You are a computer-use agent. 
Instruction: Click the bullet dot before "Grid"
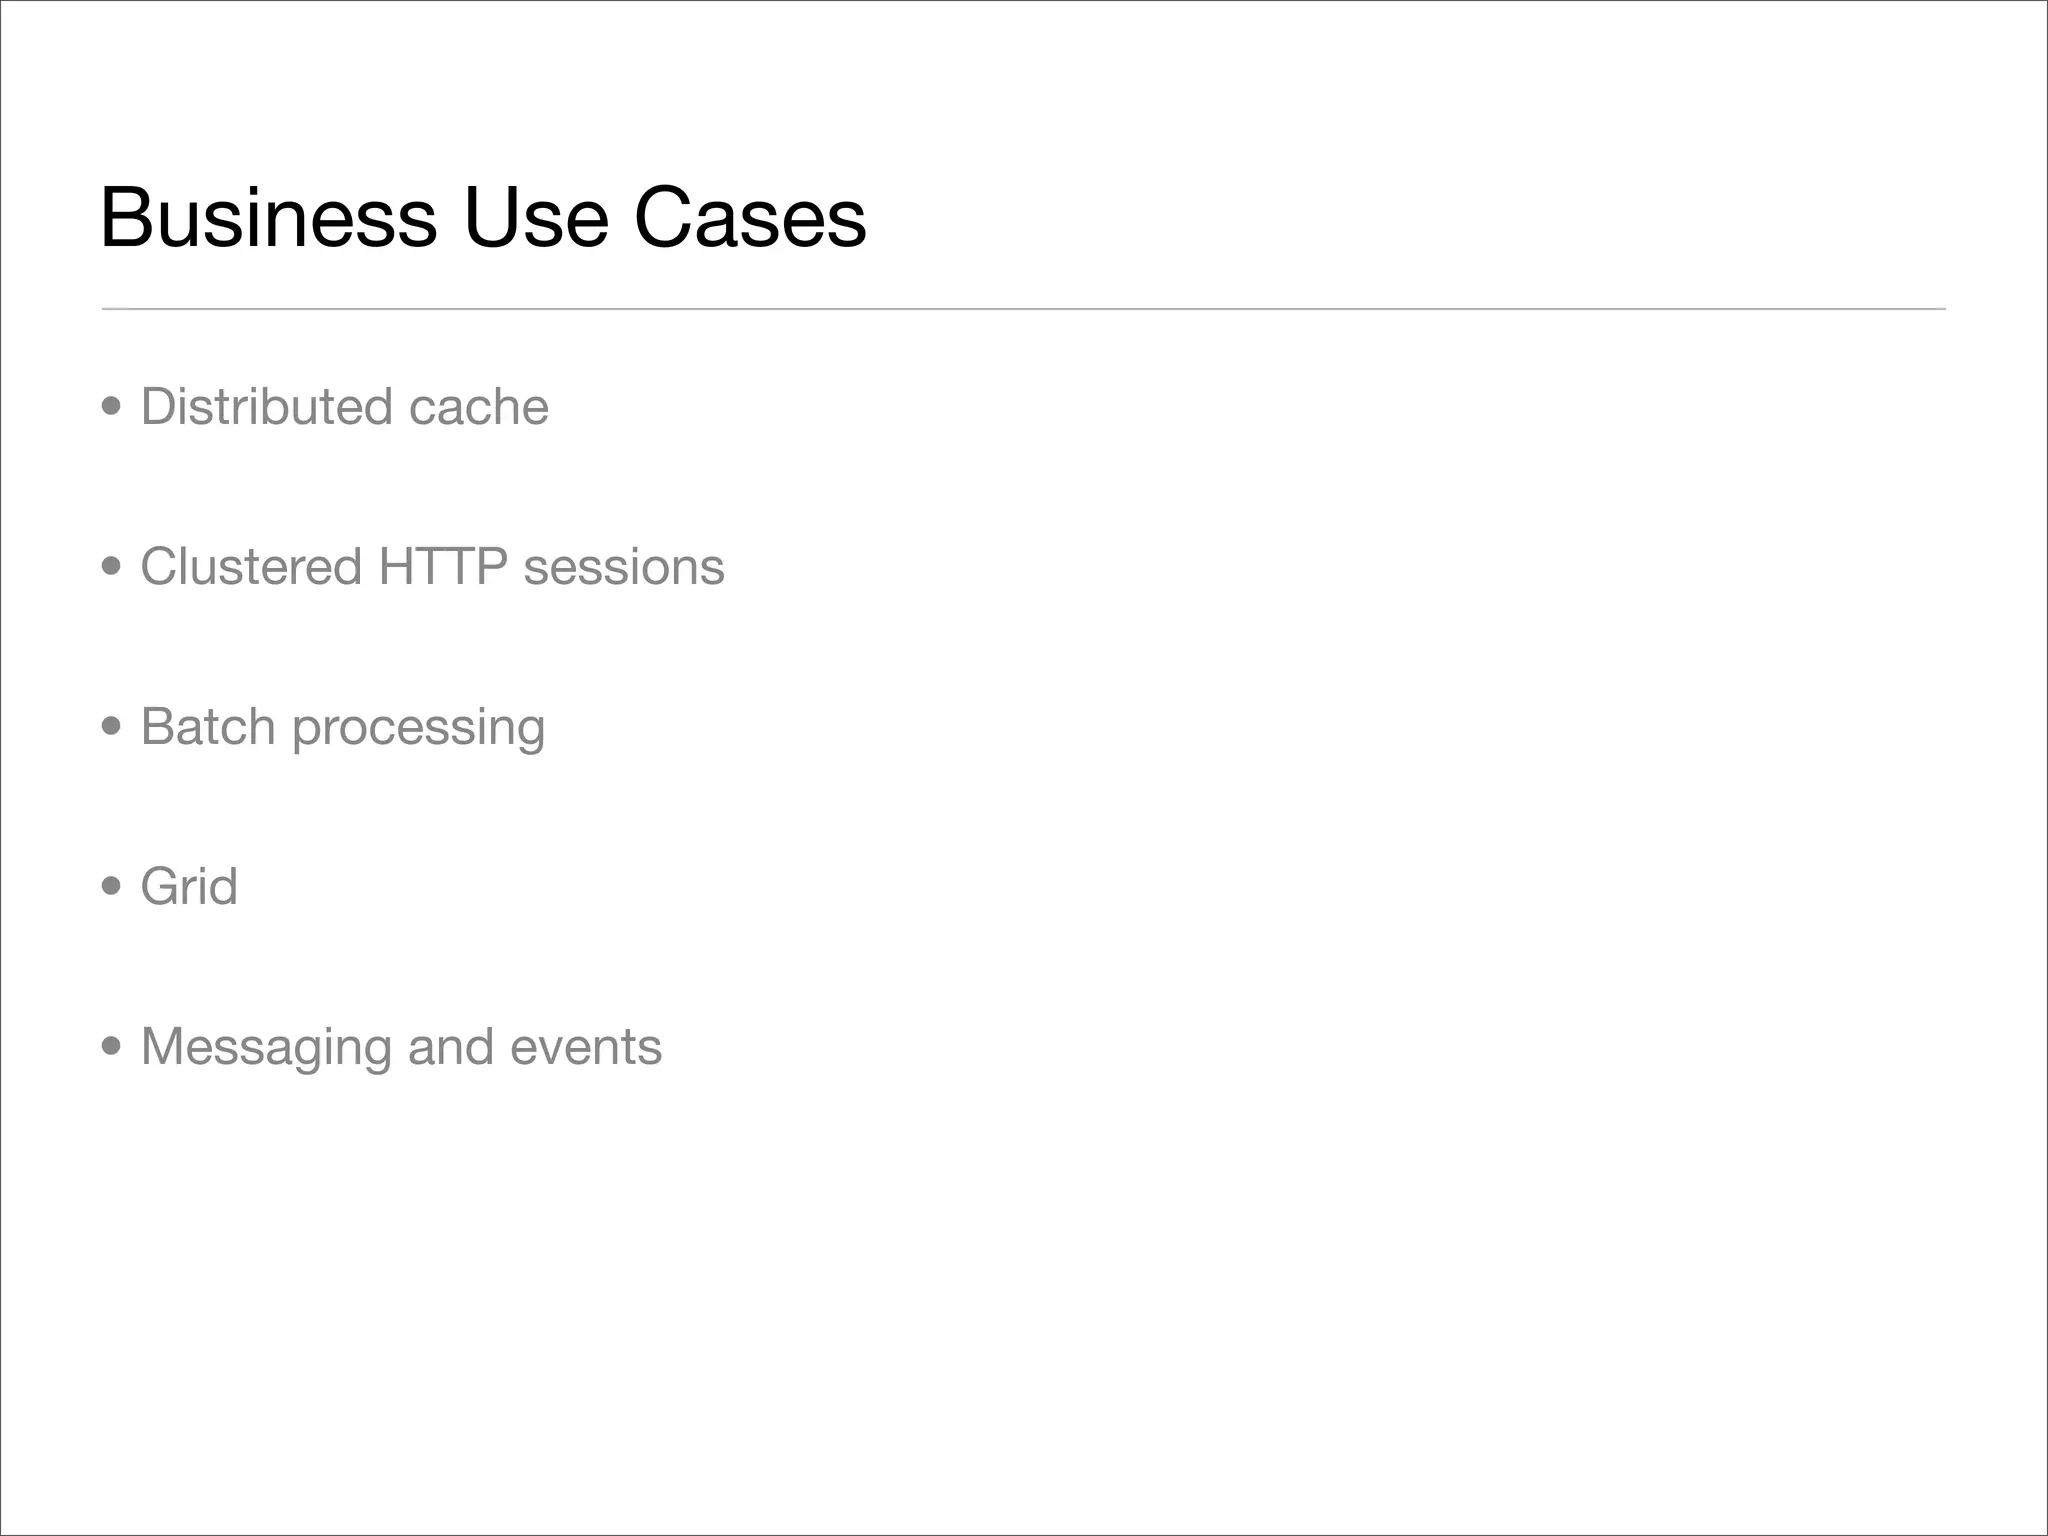point(112,887)
